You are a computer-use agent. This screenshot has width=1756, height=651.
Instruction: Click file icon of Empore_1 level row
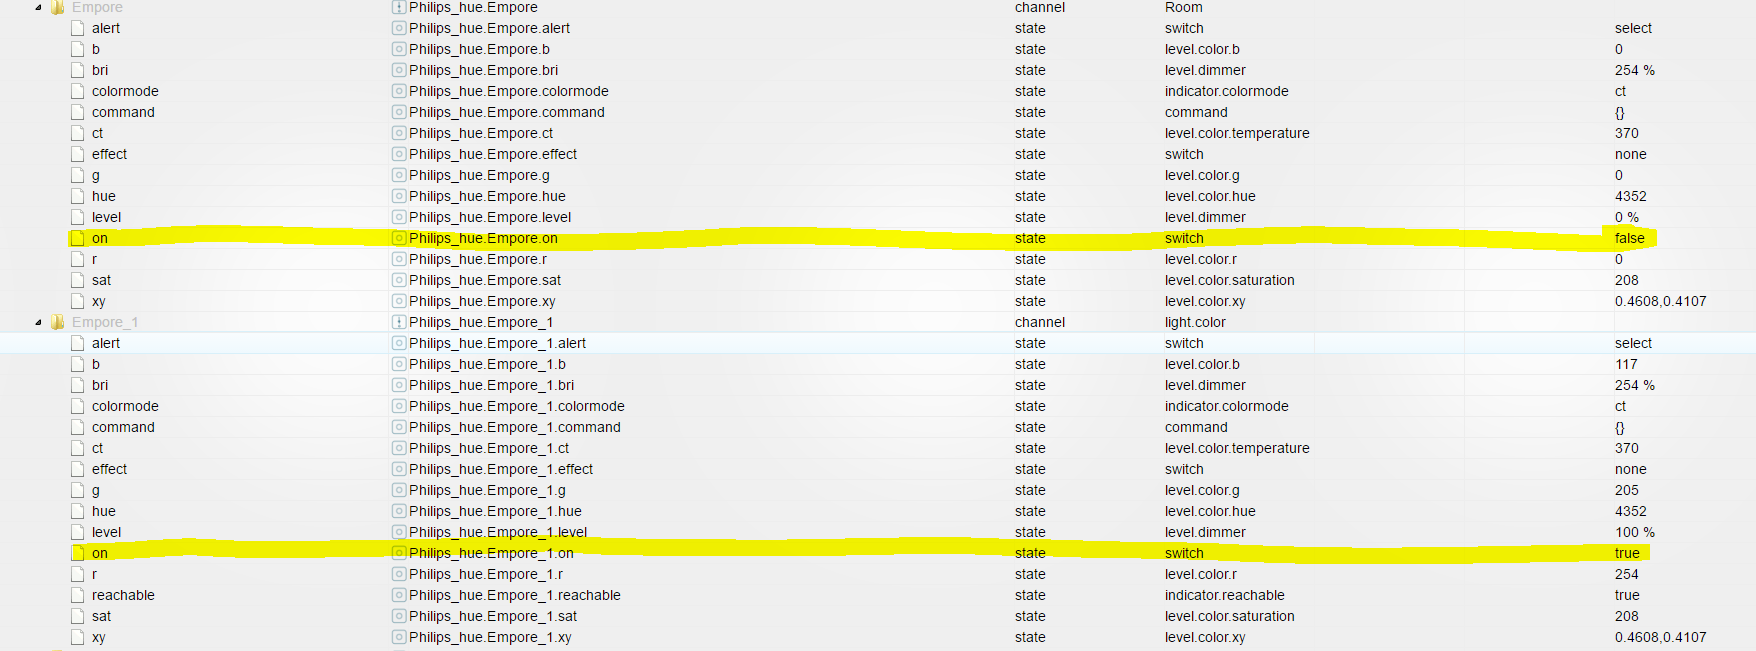click(x=78, y=532)
